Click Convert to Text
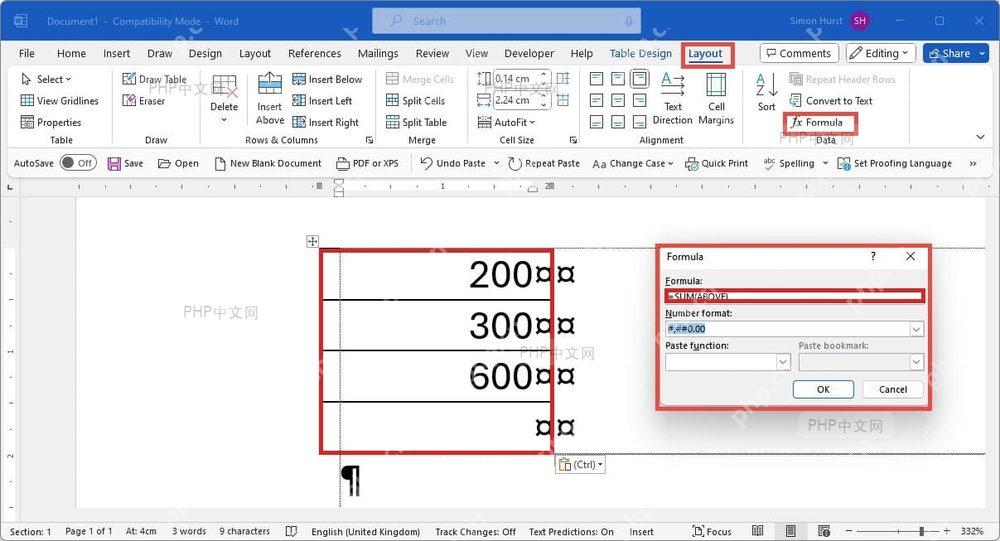The width and height of the screenshot is (1000, 541). tap(830, 101)
